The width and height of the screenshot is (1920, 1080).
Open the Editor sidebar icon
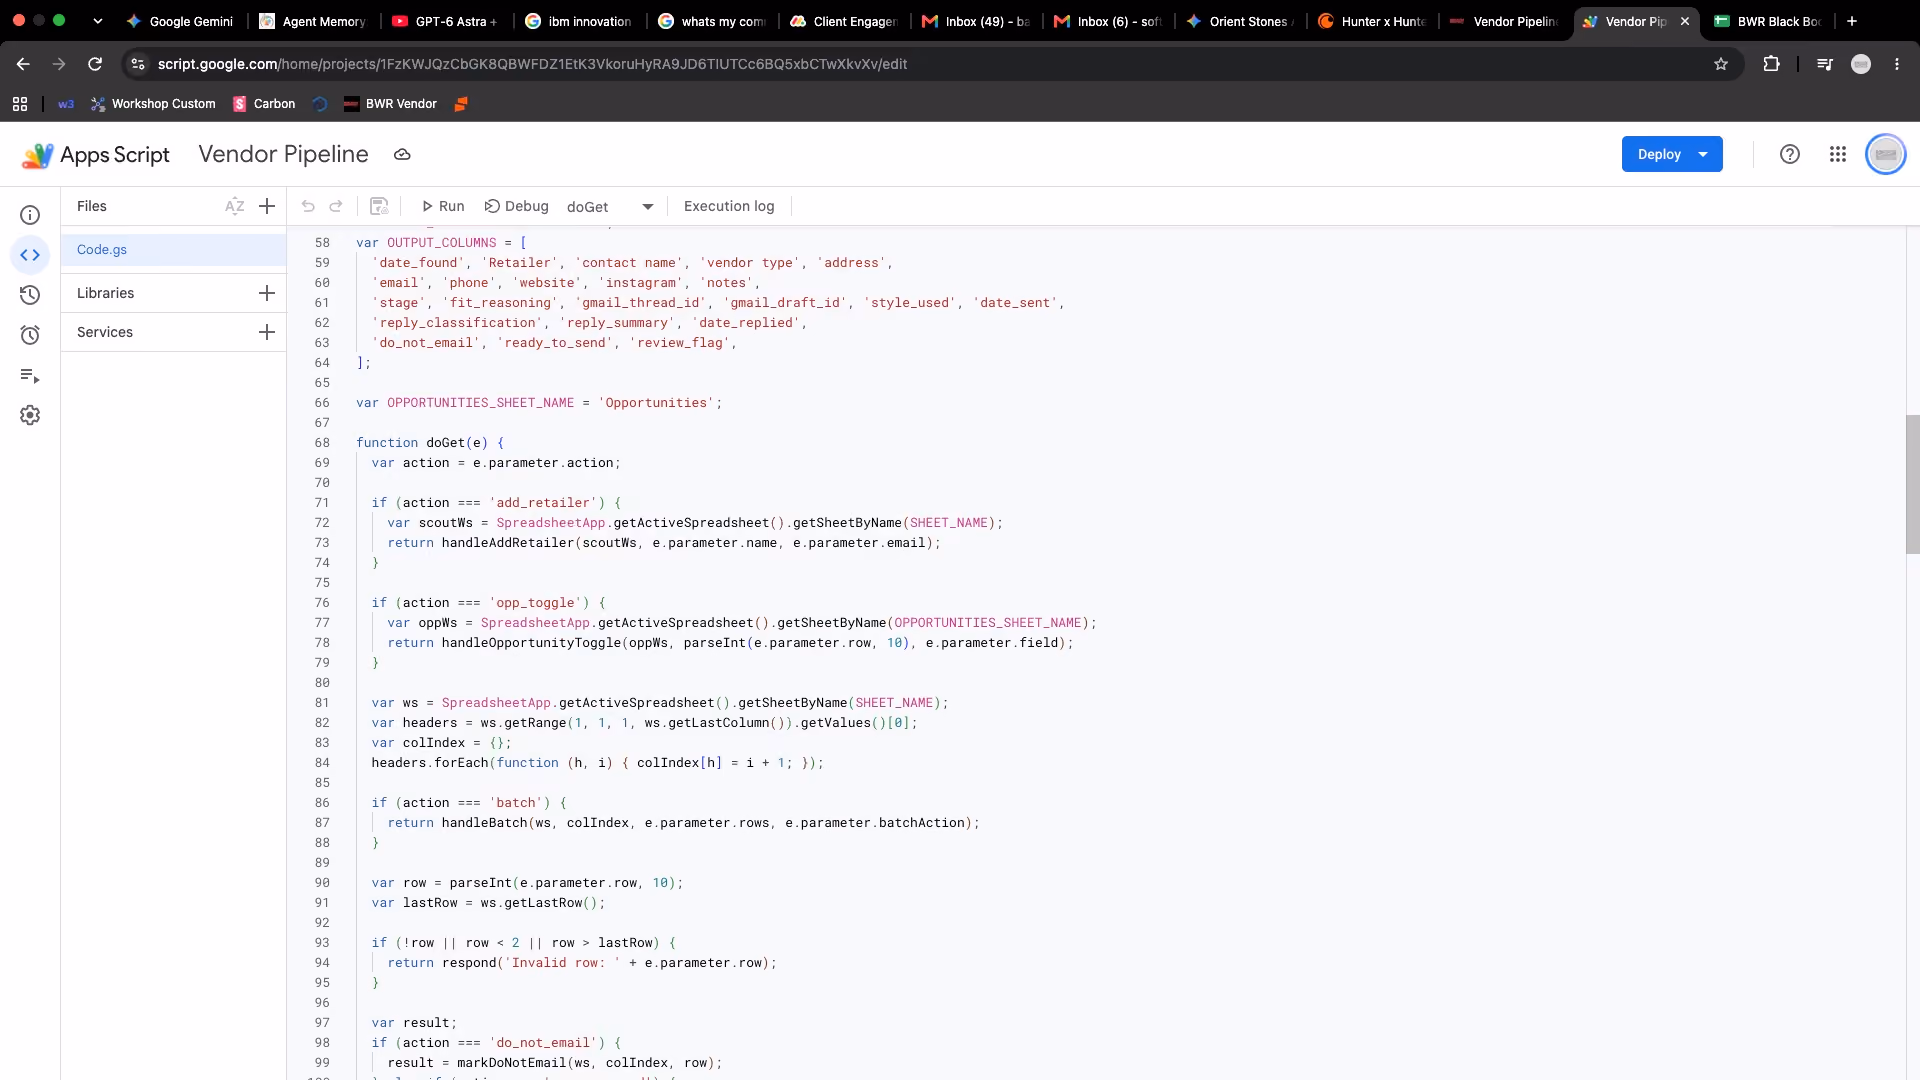pos(30,255)
